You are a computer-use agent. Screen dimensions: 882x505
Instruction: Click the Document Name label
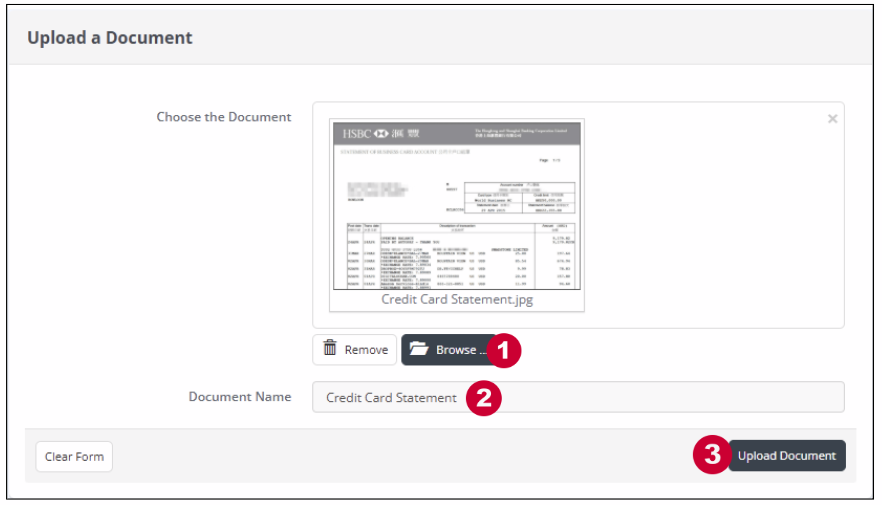click(240, 397)
